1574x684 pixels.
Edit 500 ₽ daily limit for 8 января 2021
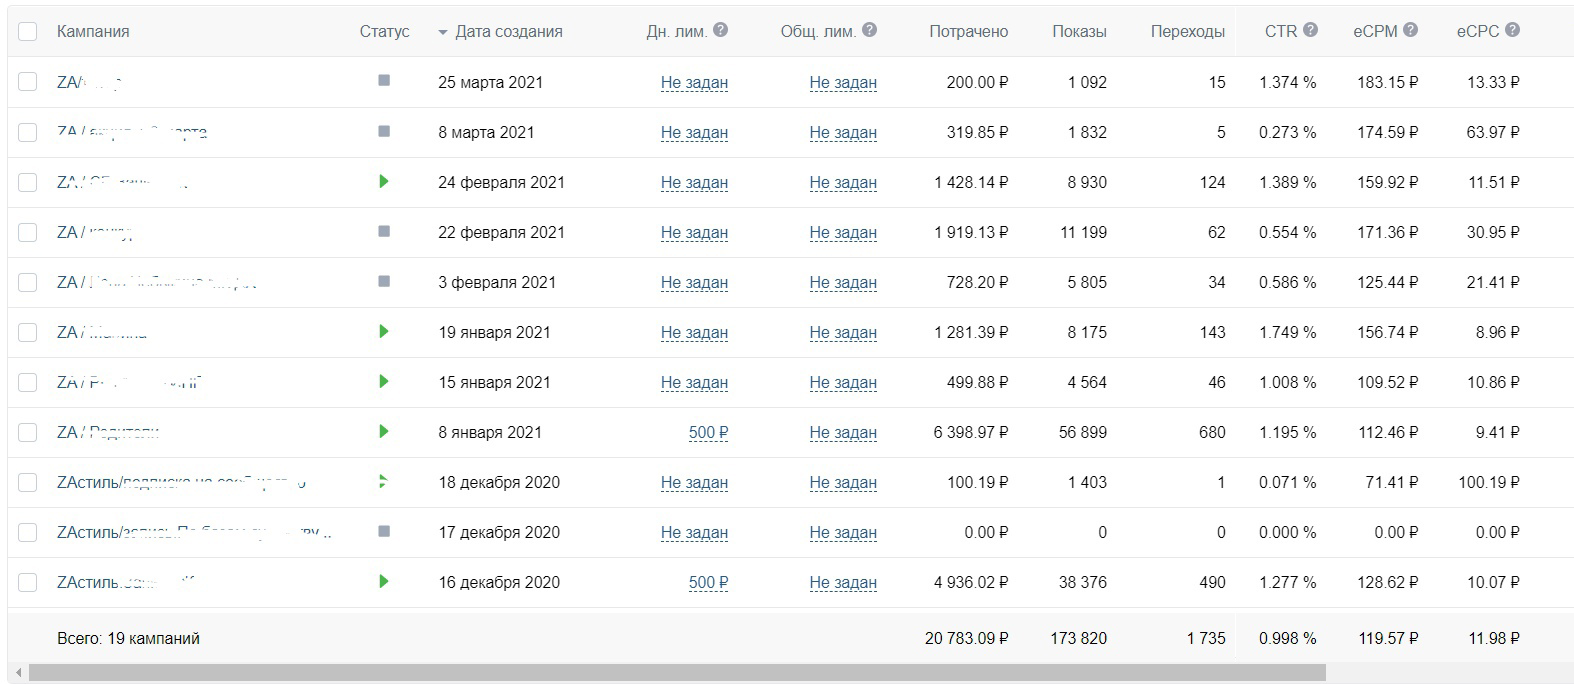point(708,432)
